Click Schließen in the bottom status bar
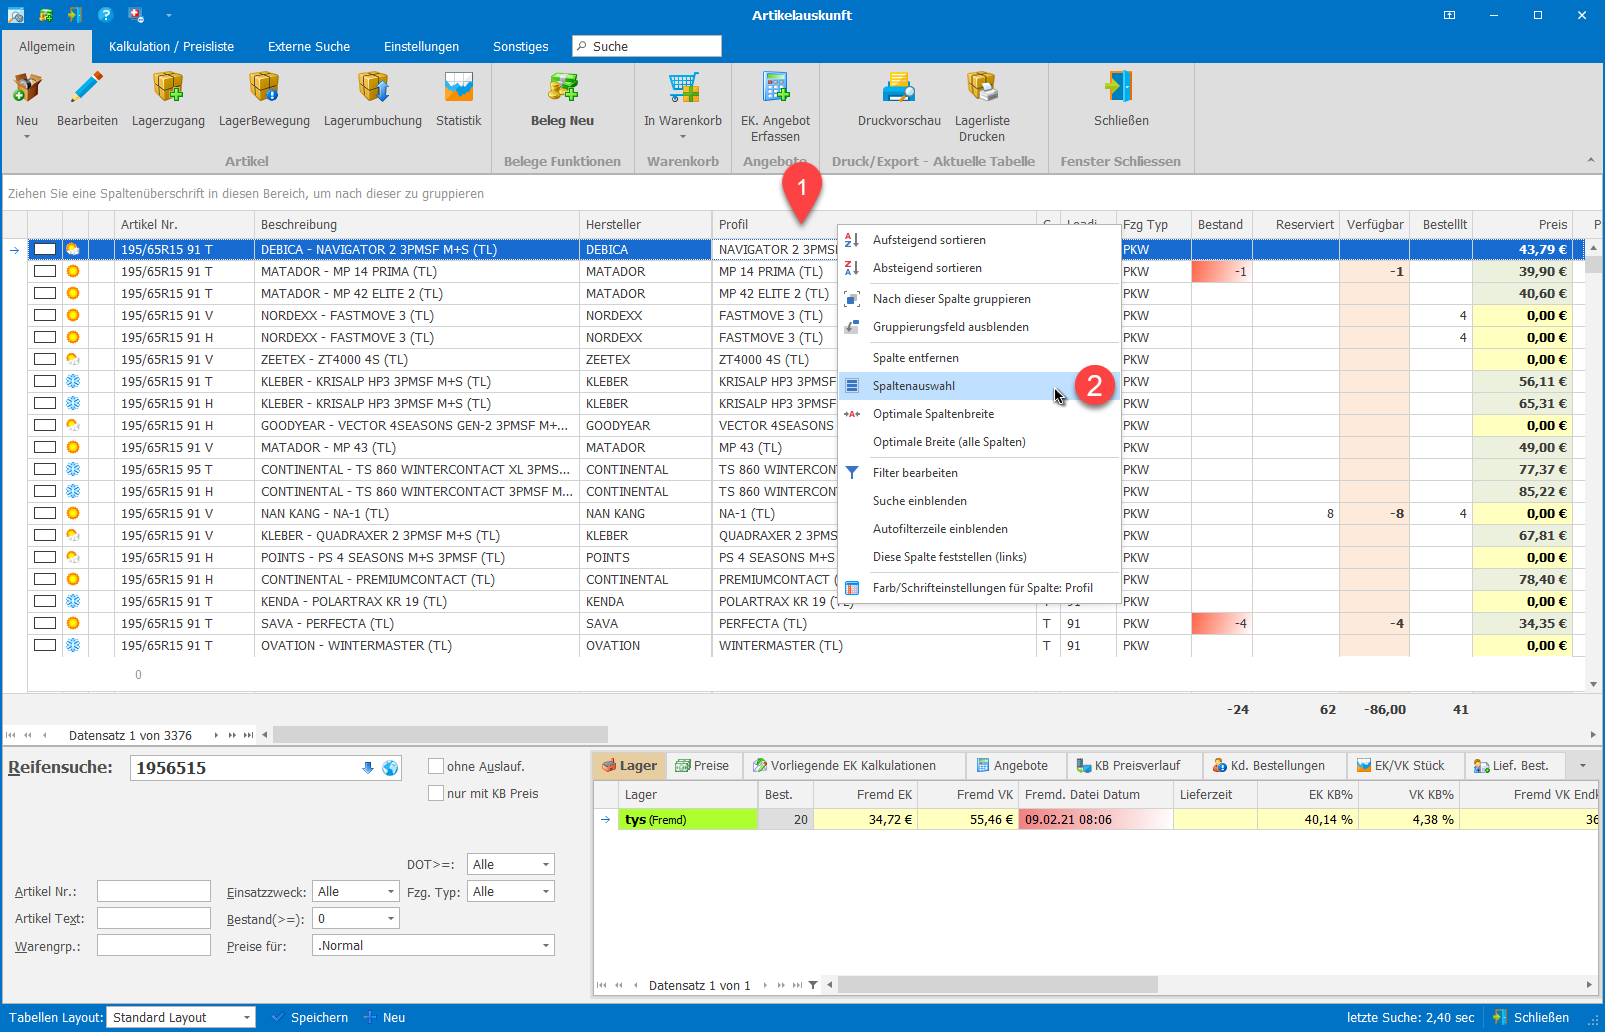 tap(1531, 1017)
